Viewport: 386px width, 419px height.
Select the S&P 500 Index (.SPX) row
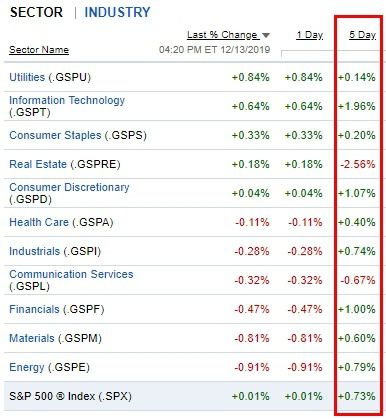(x=193, y=396)
